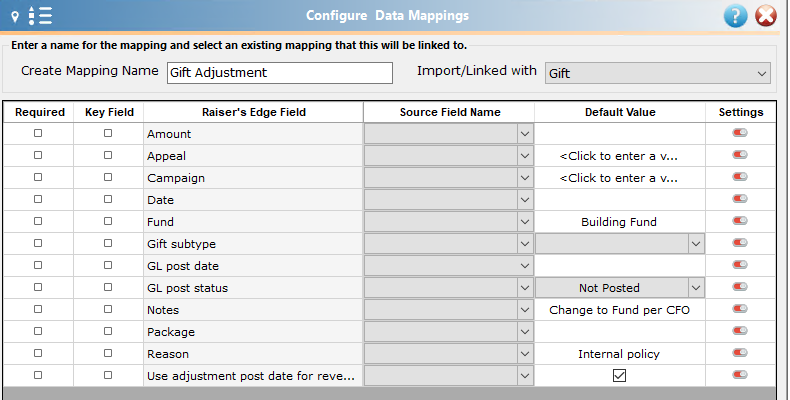Viewport: 790px width, 400px height.
Task: Check the Key Field box for Fund
Action: coord(108,221)
